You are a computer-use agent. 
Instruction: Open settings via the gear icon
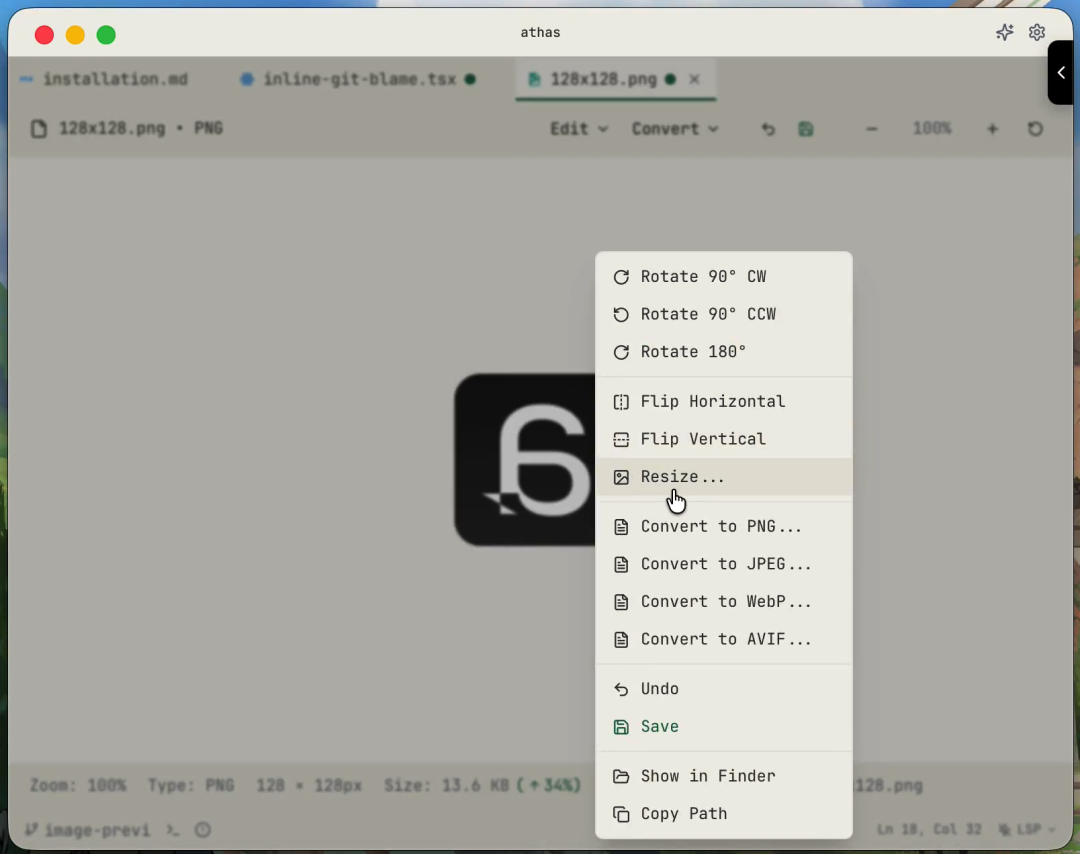(1037, 33)
